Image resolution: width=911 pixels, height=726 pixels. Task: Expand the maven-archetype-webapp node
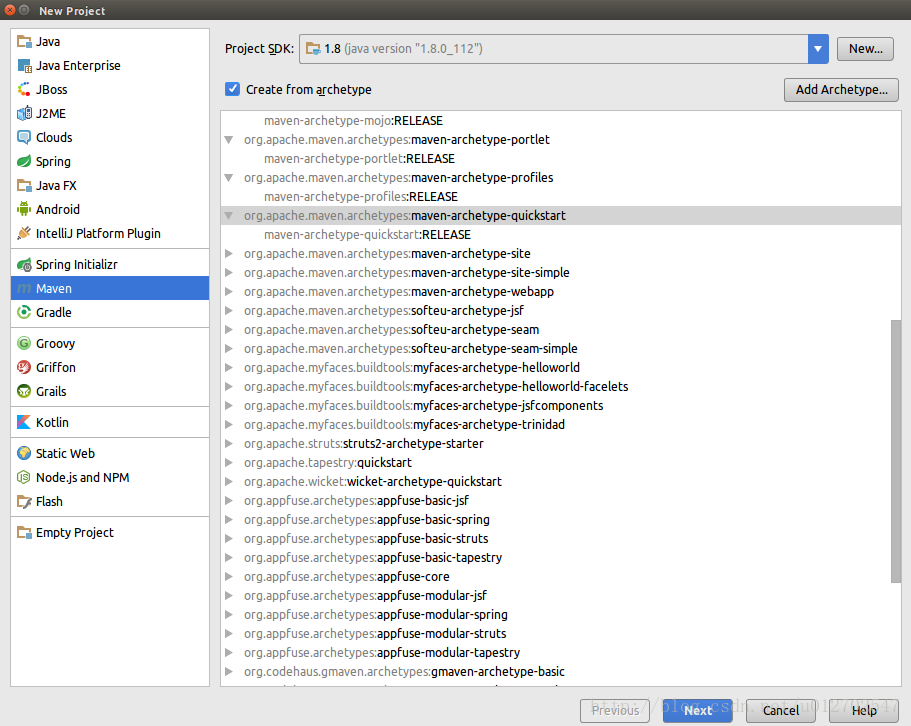pos(229,292)
